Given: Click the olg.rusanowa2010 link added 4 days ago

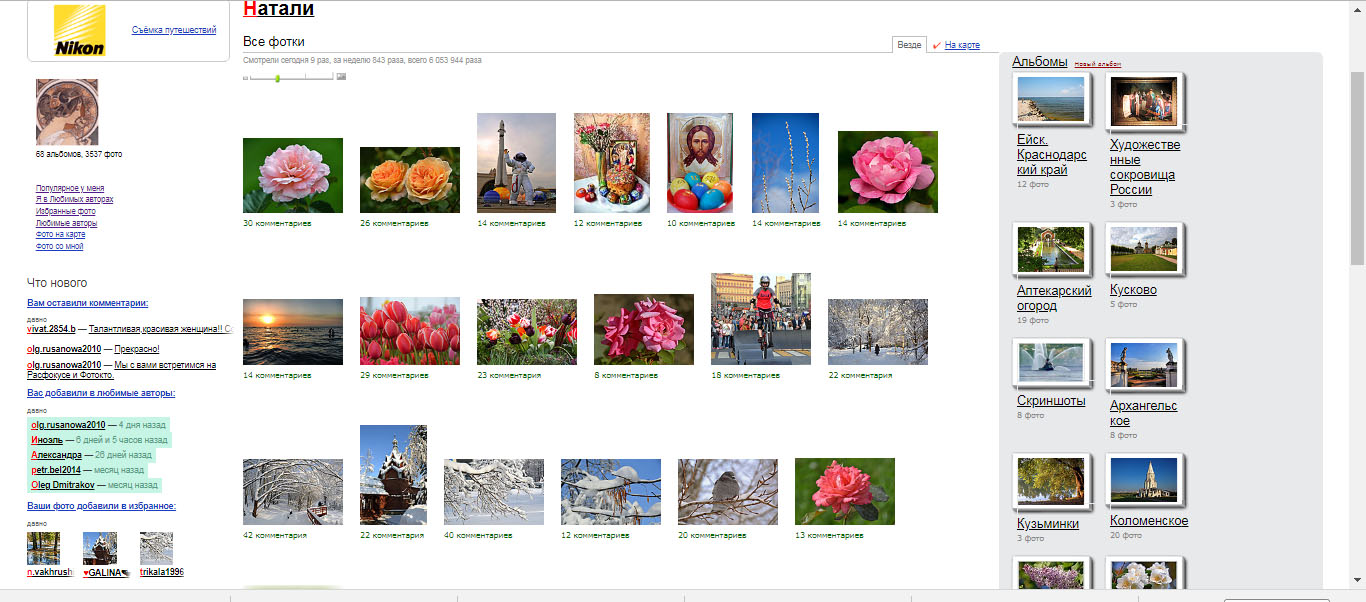Looking at the screenshot, I should 68,425.
